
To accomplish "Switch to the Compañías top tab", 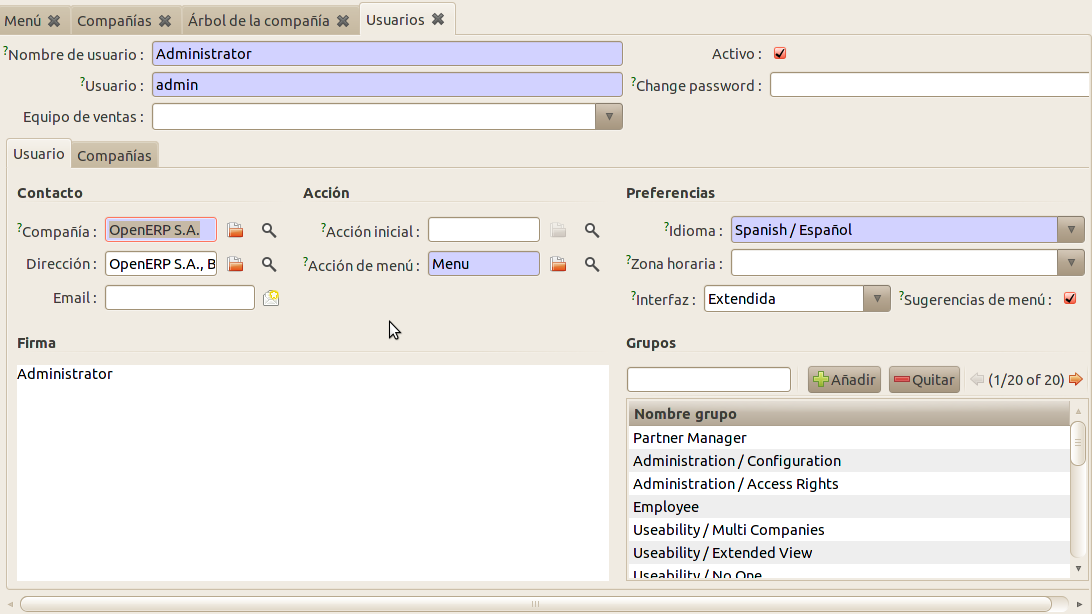I will (114, 21).
